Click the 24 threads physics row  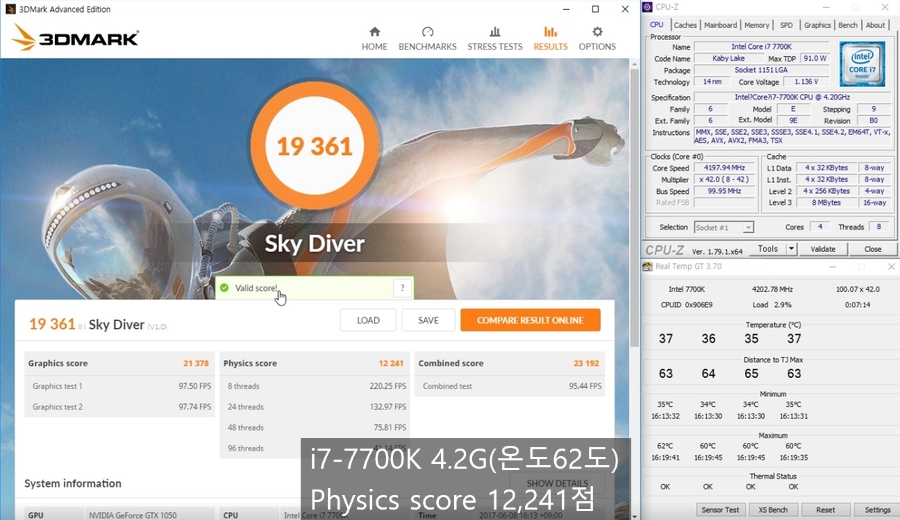pyautogui.click(x=315, y=407)
